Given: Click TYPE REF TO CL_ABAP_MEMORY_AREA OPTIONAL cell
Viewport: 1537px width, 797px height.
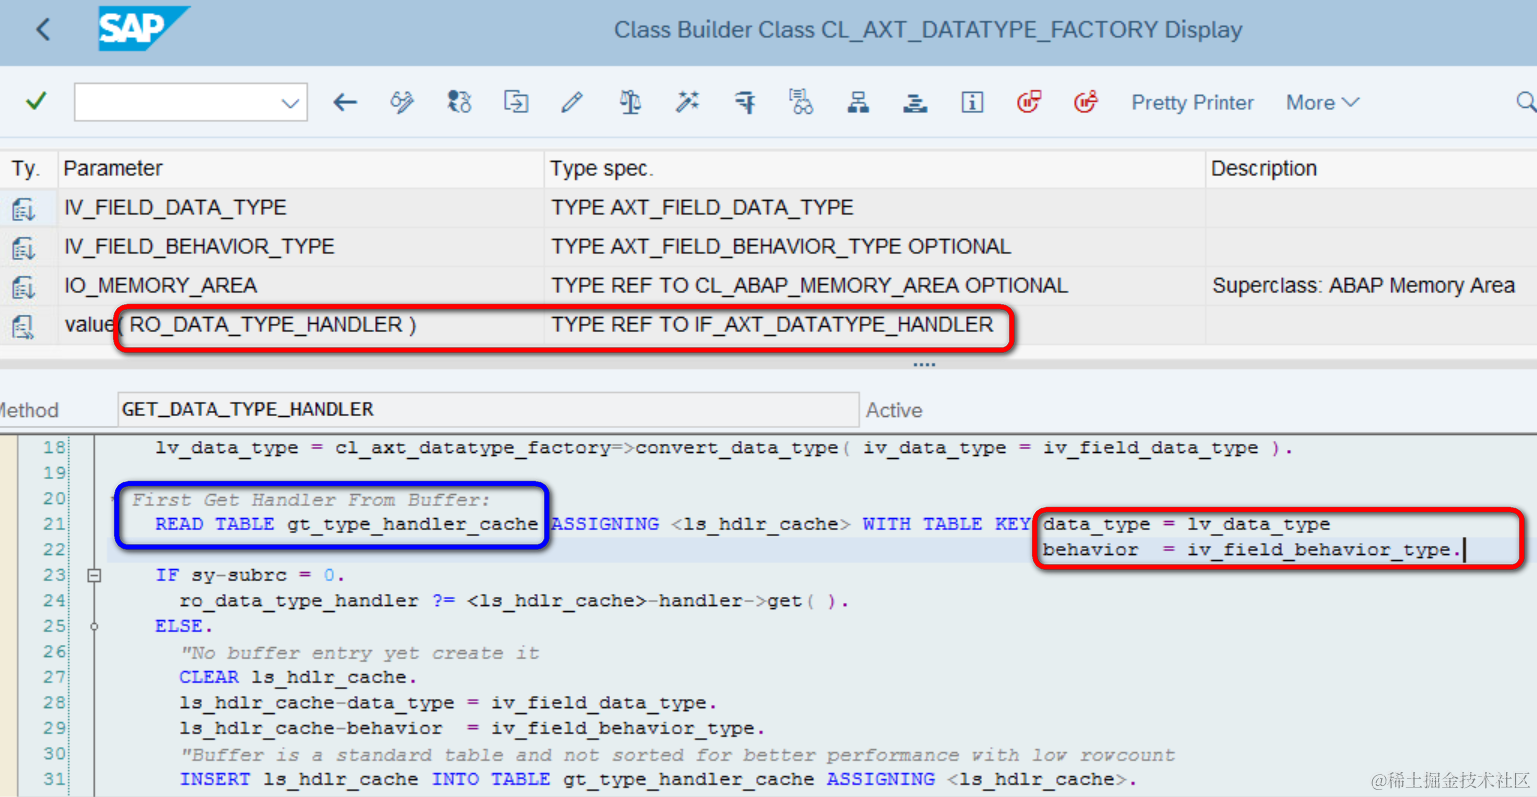Looking at the screenshot, I should pos(875,286).
